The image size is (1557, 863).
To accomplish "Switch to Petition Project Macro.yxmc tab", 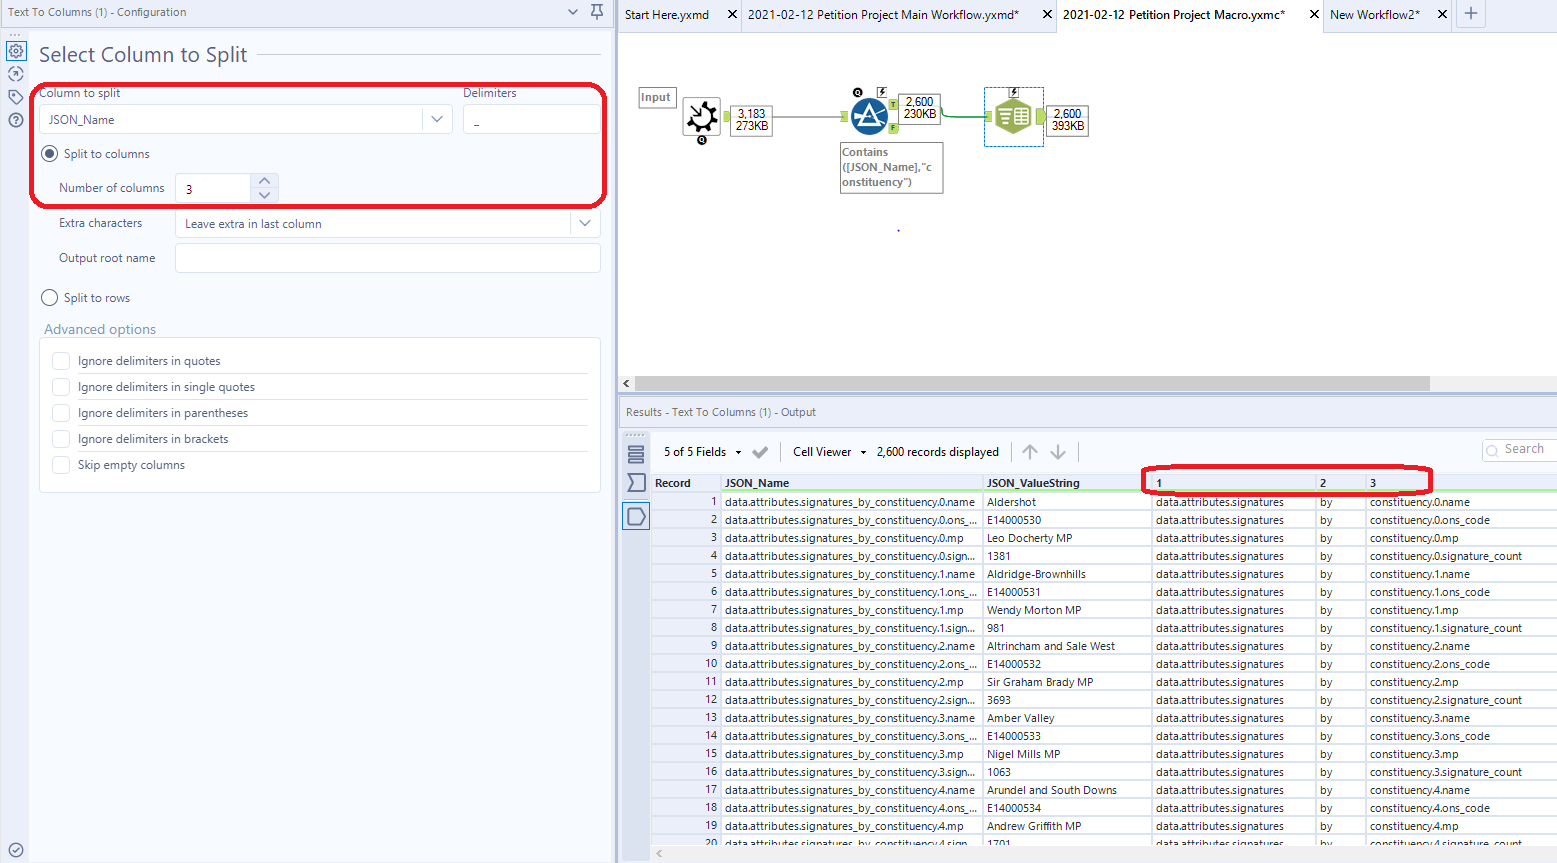I will tap(1174, 15).
